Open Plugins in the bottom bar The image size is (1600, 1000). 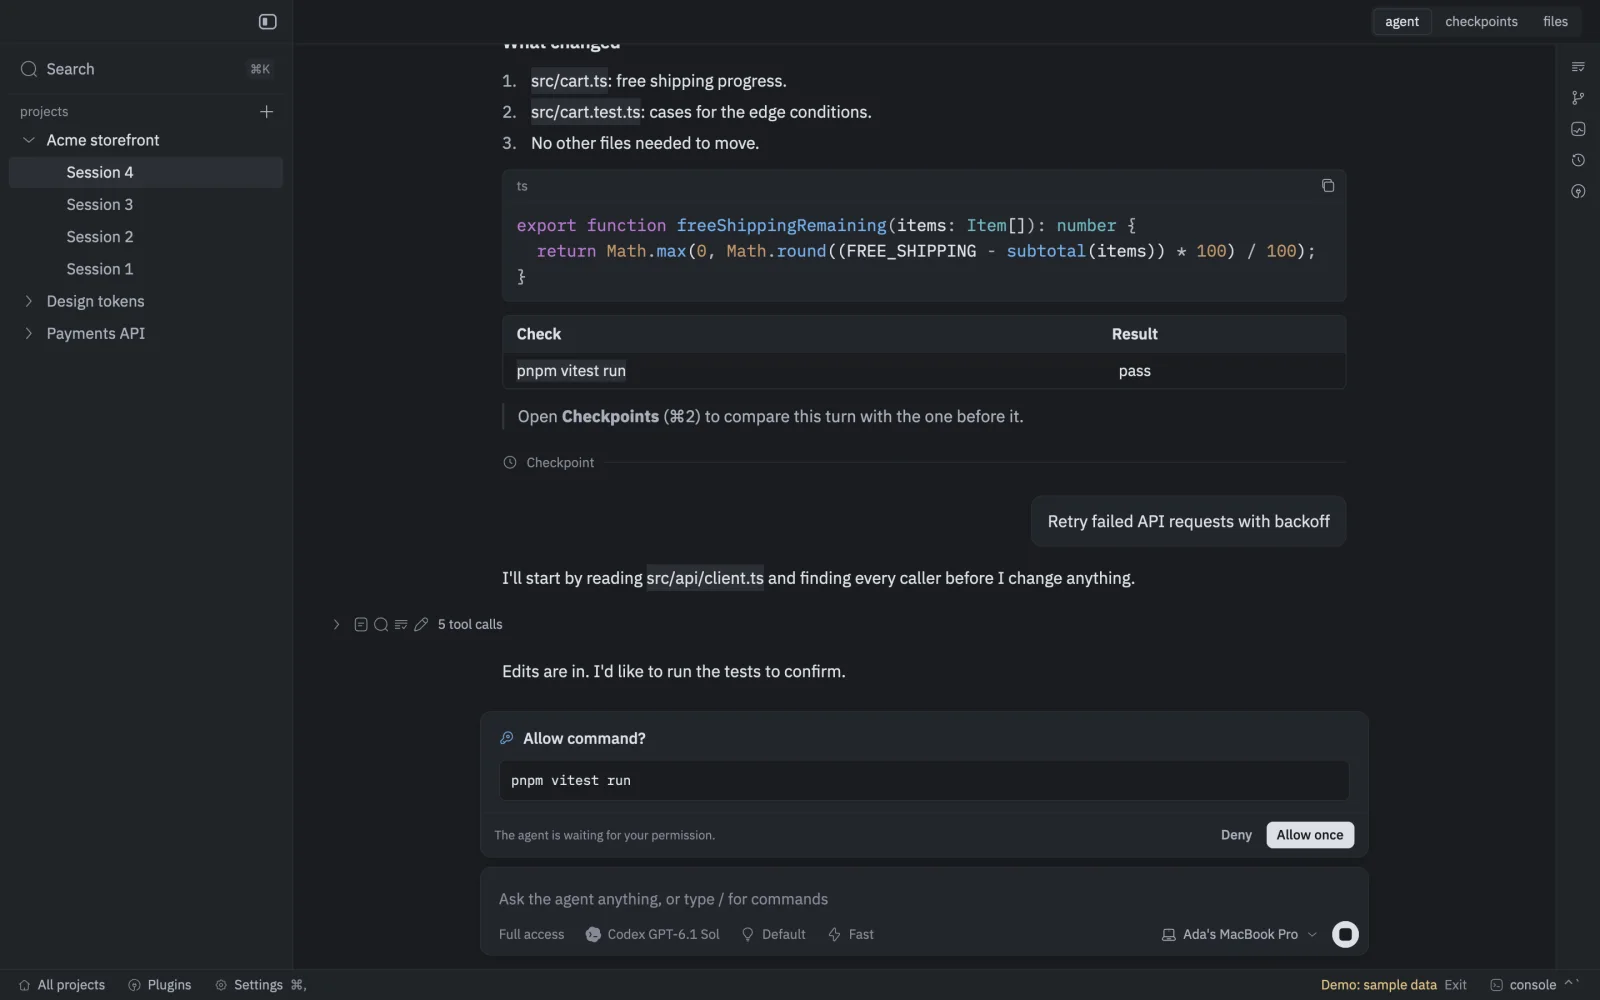(x=160, y=985)
